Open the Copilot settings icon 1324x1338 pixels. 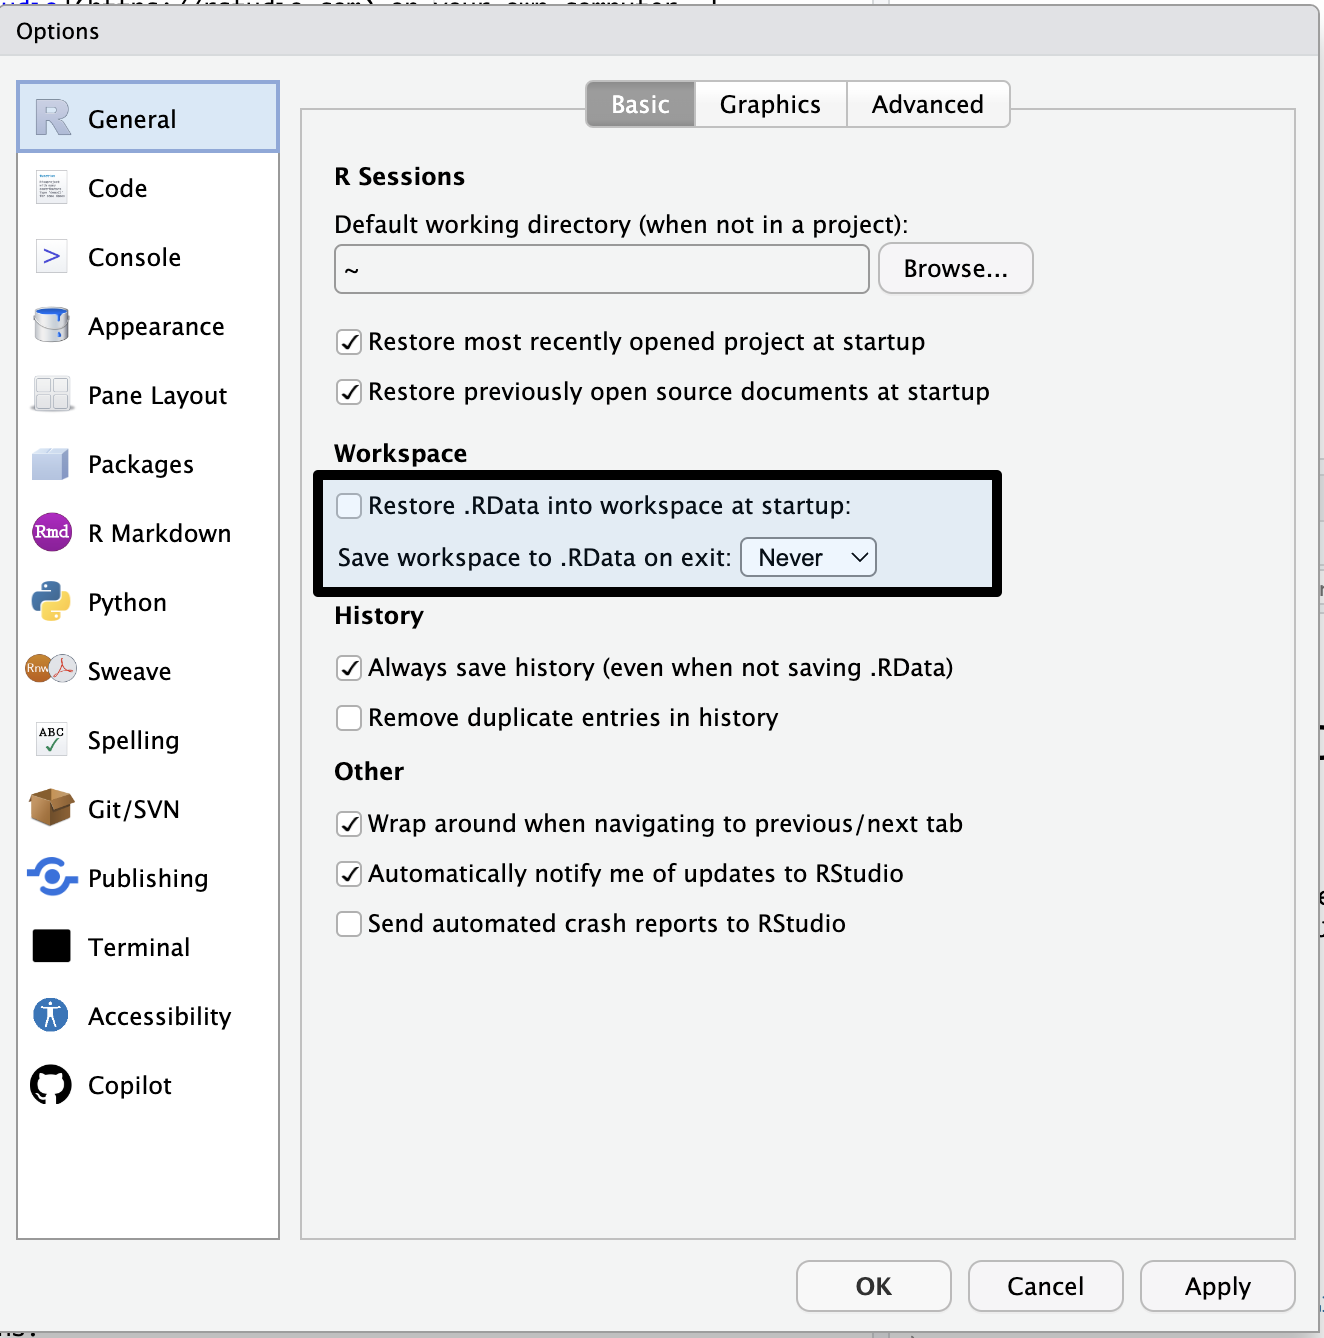[x=50, y=1085]
